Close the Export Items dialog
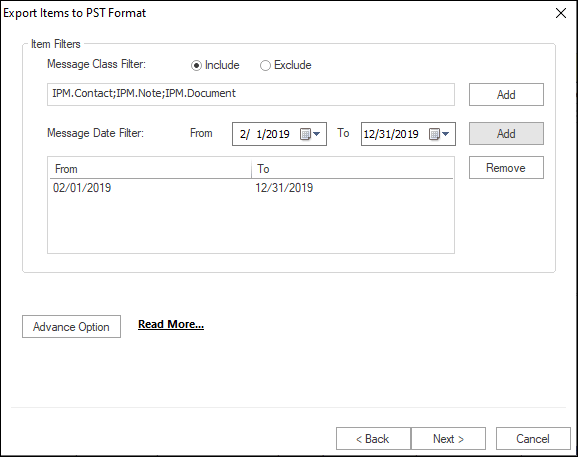 (561, 13)
